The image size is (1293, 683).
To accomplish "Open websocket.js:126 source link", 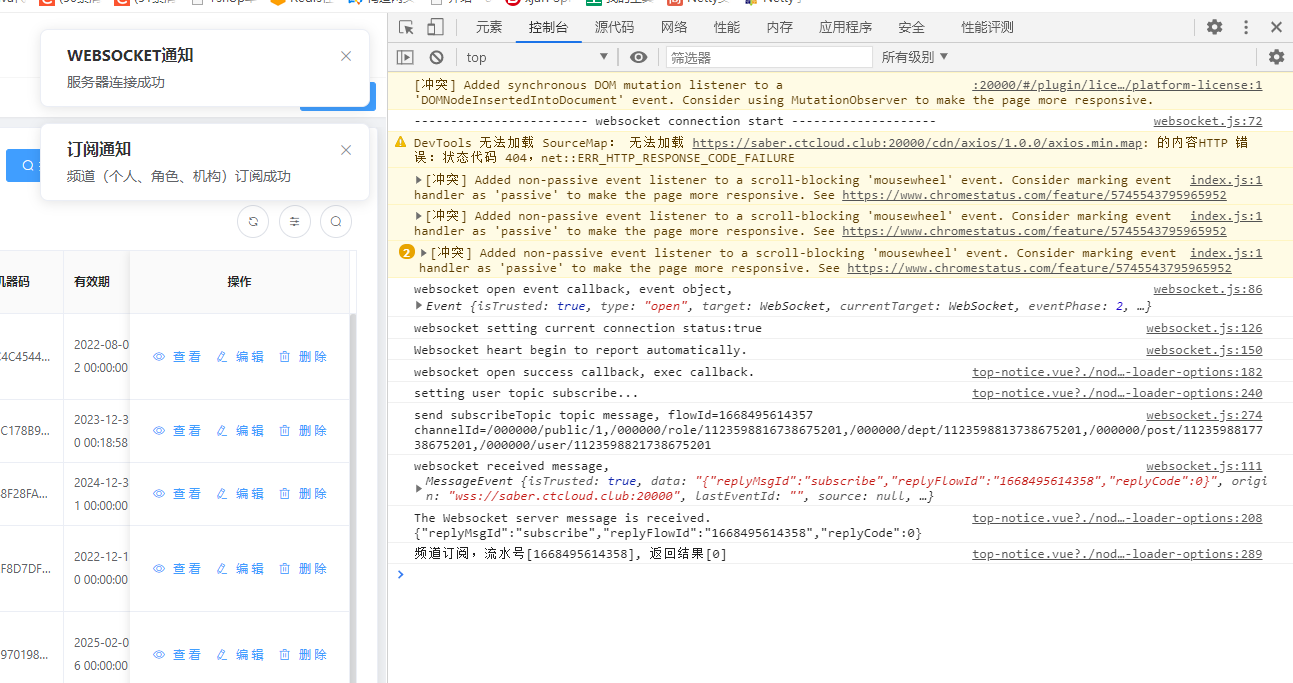I will [x=1204, y=328].
